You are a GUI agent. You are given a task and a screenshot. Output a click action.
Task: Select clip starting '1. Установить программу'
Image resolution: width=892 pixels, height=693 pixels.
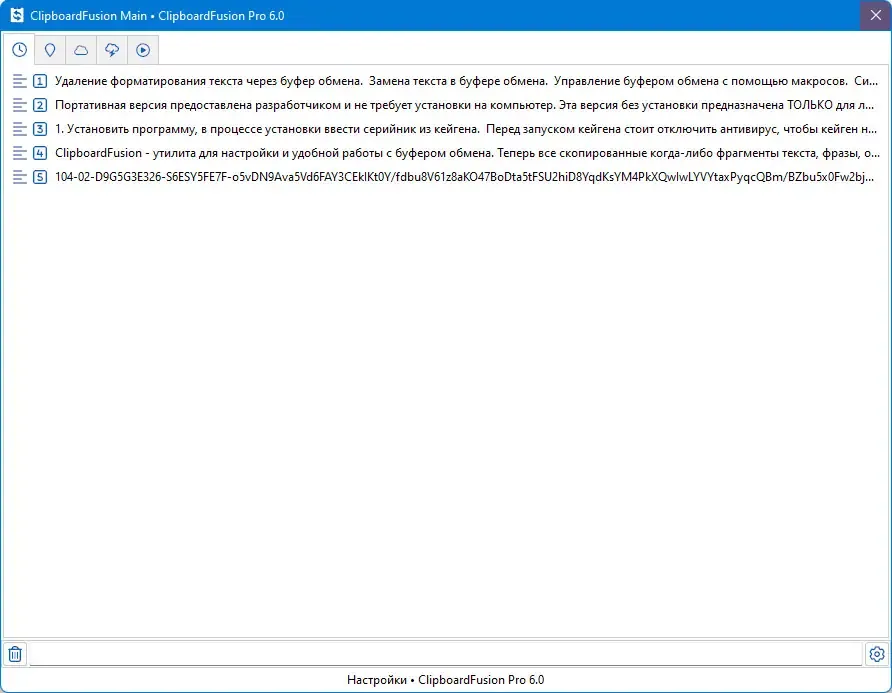tap(446, 129)
